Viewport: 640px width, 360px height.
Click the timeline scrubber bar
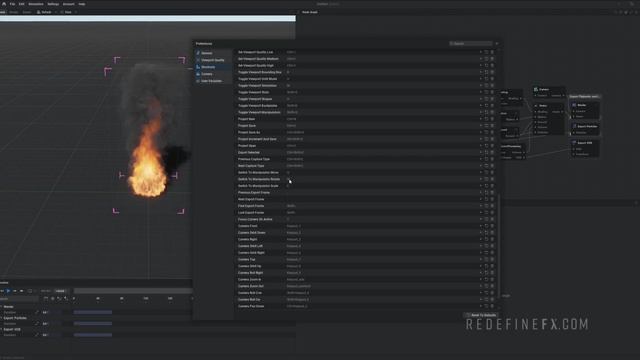(133, 291)
